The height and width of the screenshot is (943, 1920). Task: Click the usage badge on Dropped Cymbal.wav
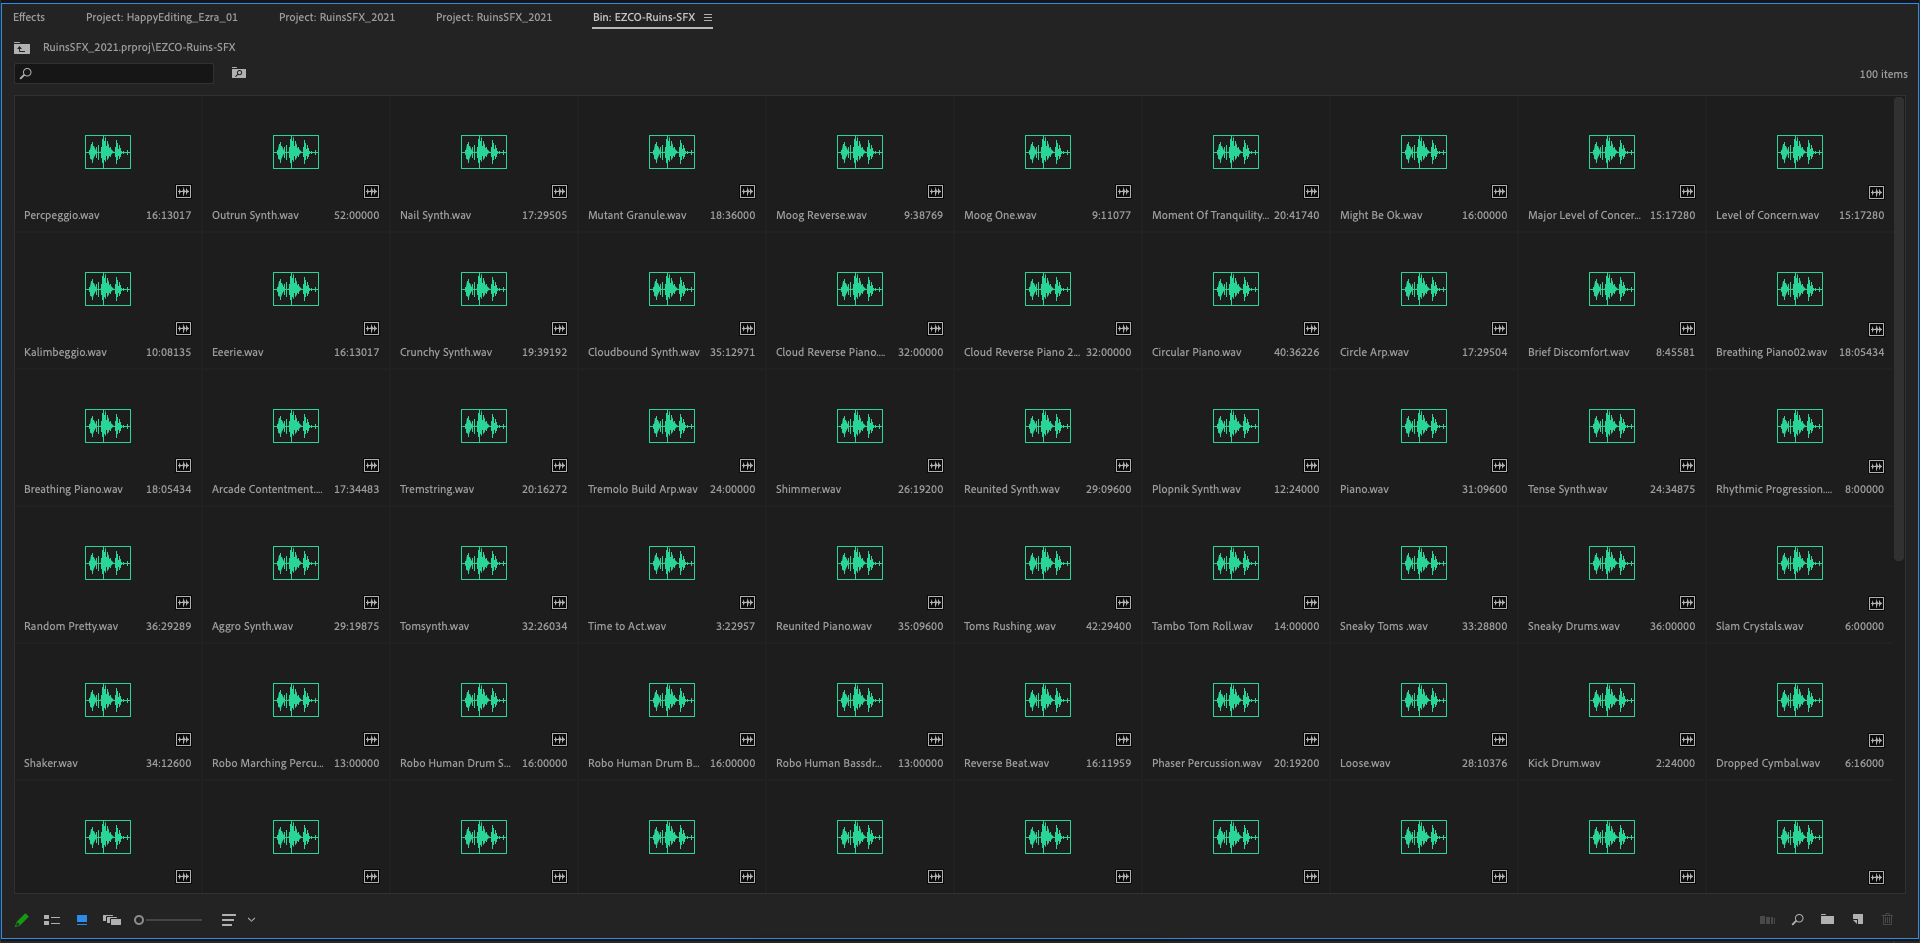point(1876,740)
